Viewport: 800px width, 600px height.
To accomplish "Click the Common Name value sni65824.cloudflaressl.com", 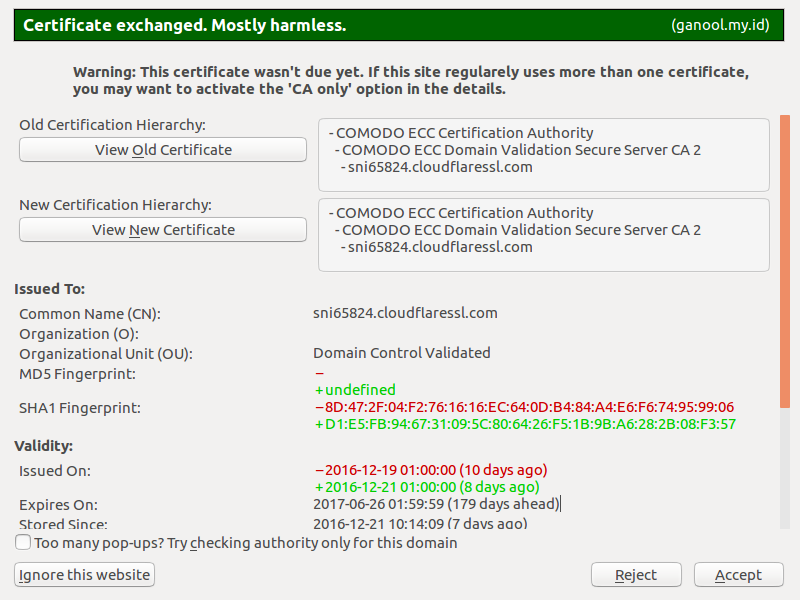I will 405,313.
